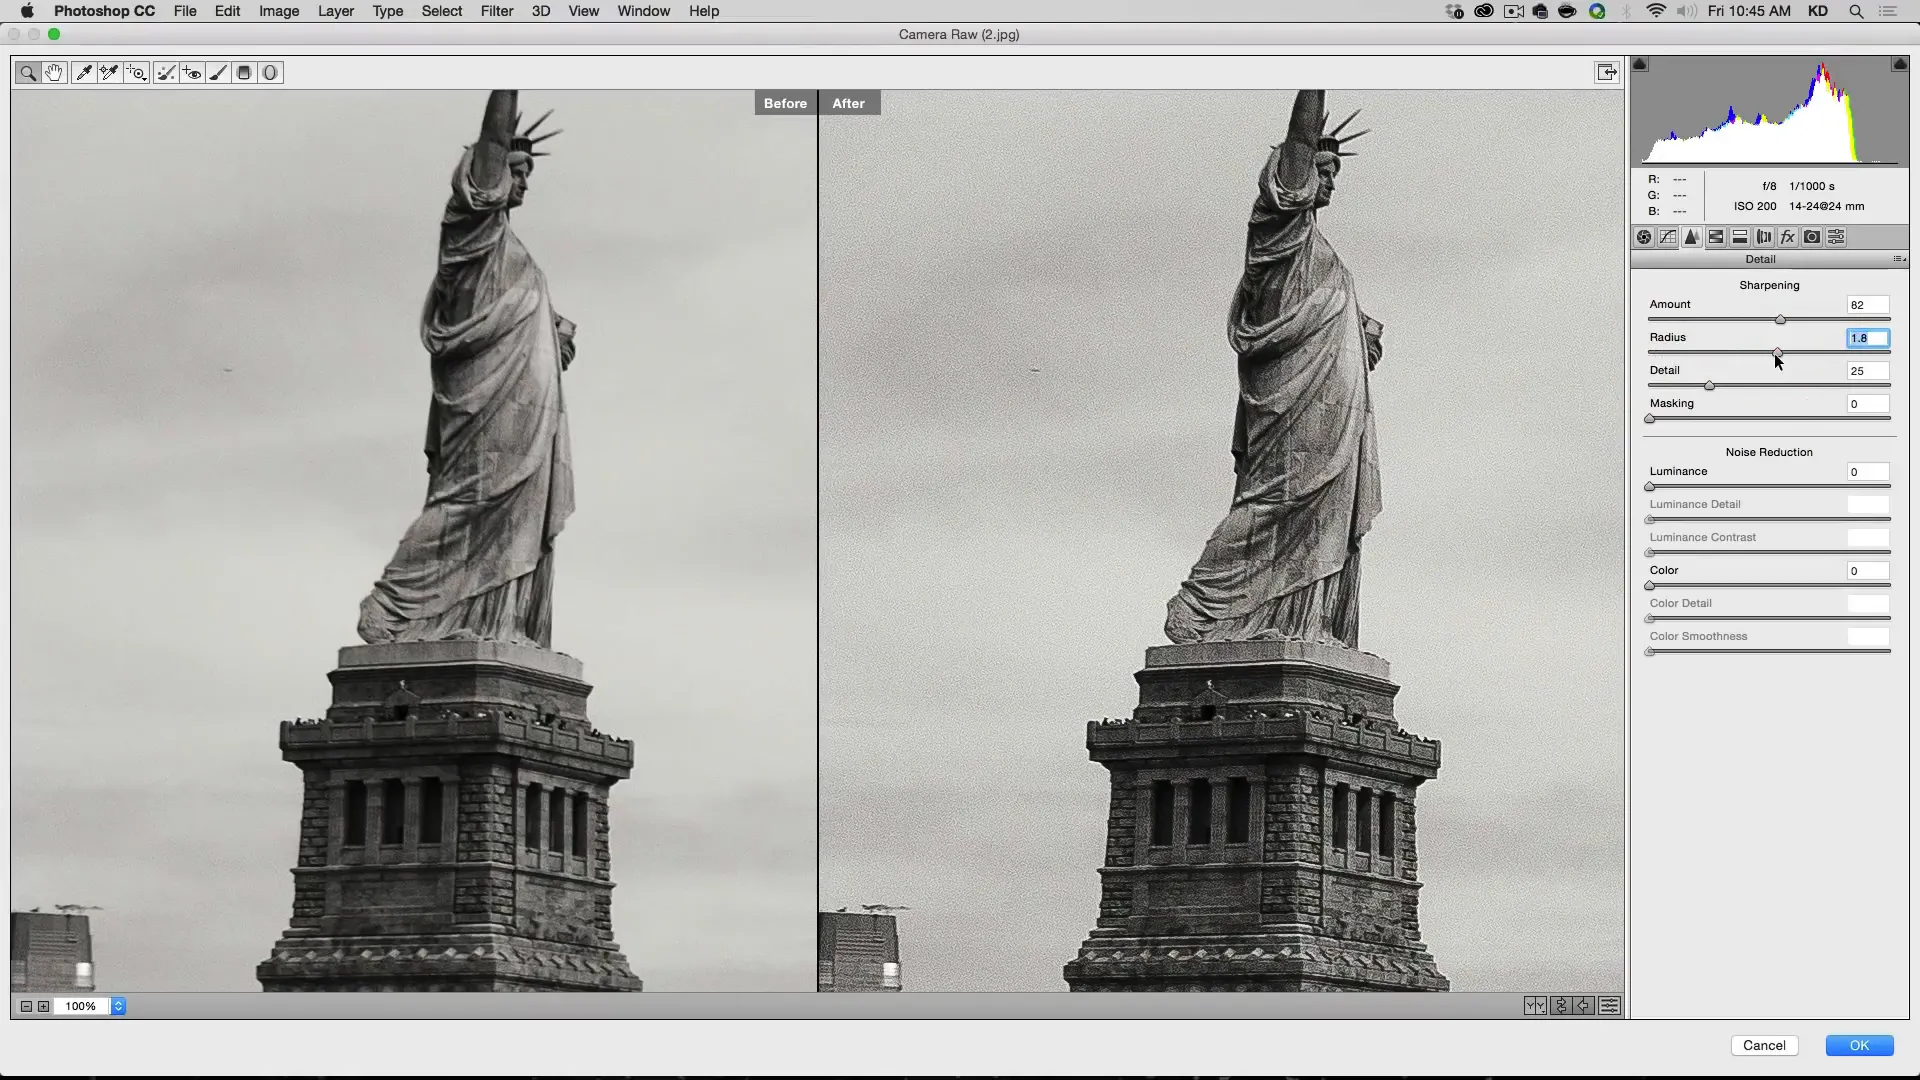Open the Detail panel flyout menu

point(1898,259)
